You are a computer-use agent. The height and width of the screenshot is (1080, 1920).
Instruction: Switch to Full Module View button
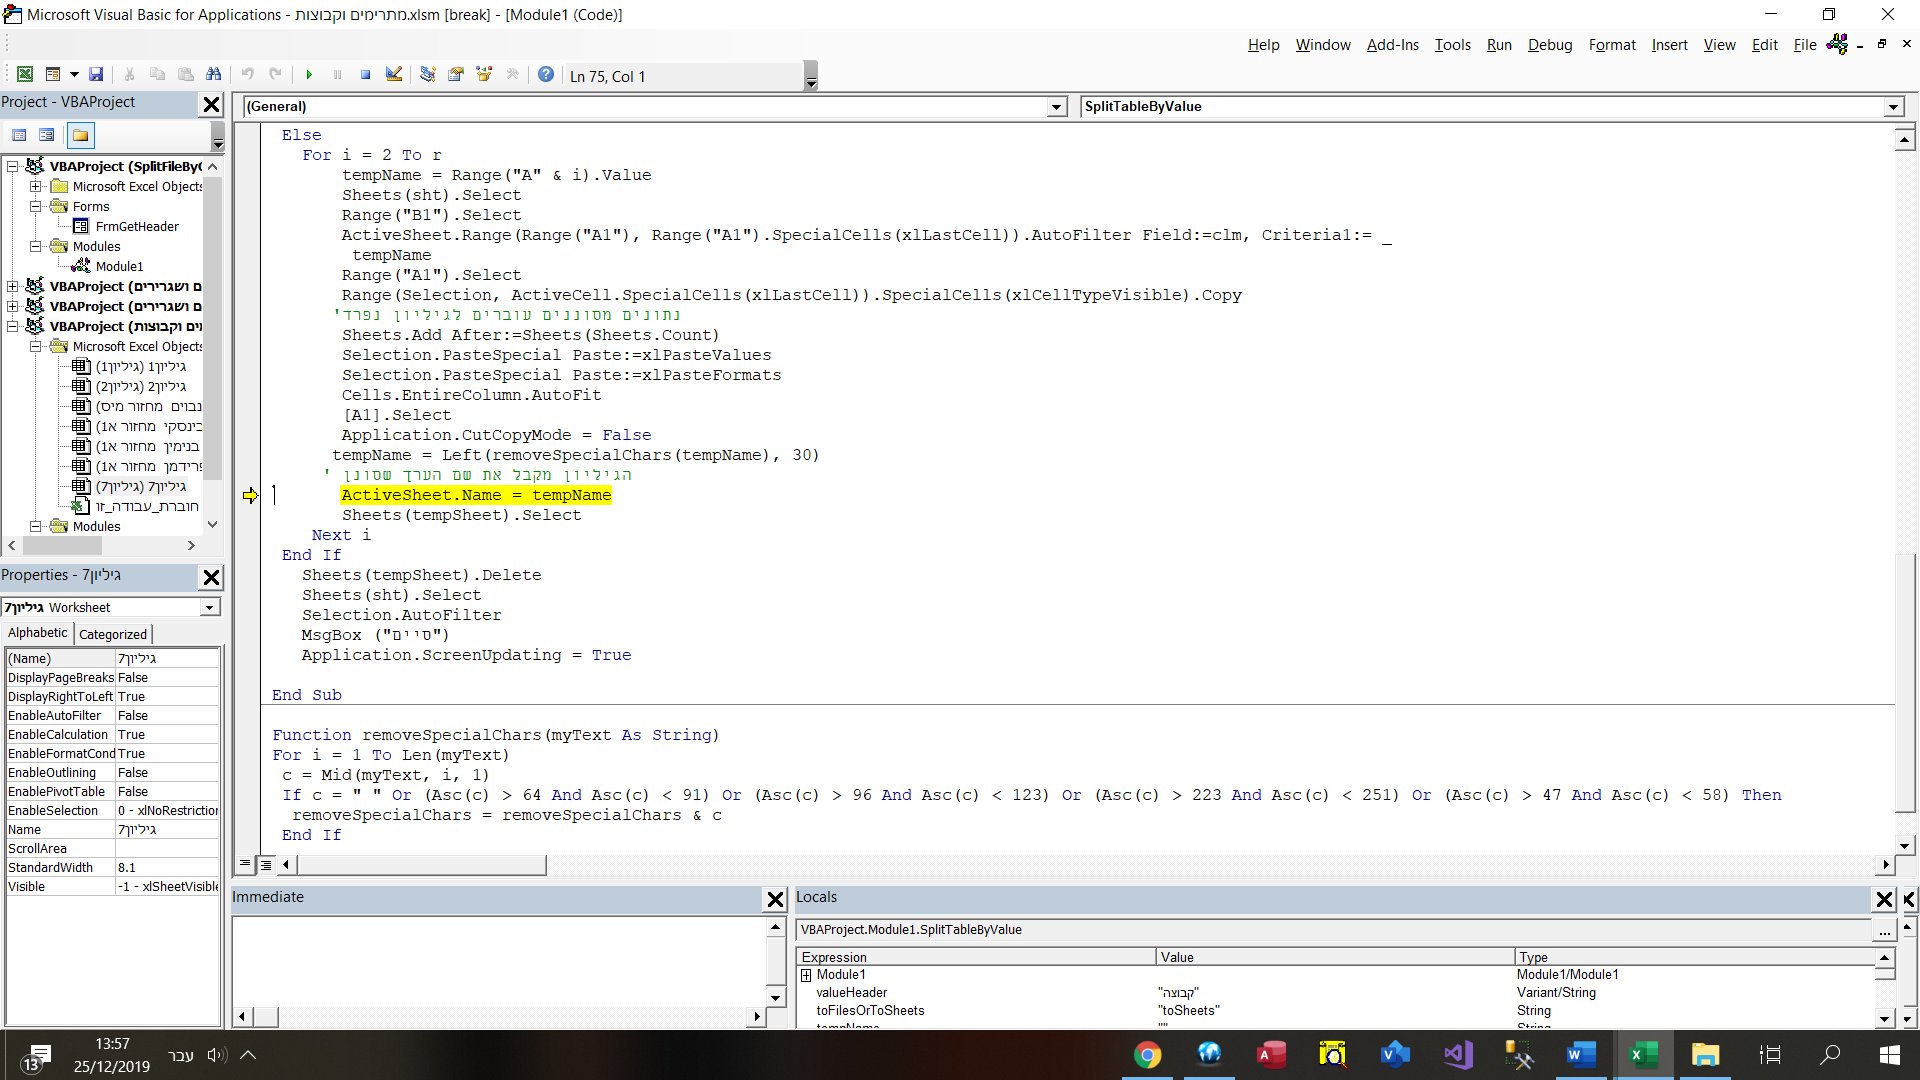pyautogui.click(x=266, y=864)
